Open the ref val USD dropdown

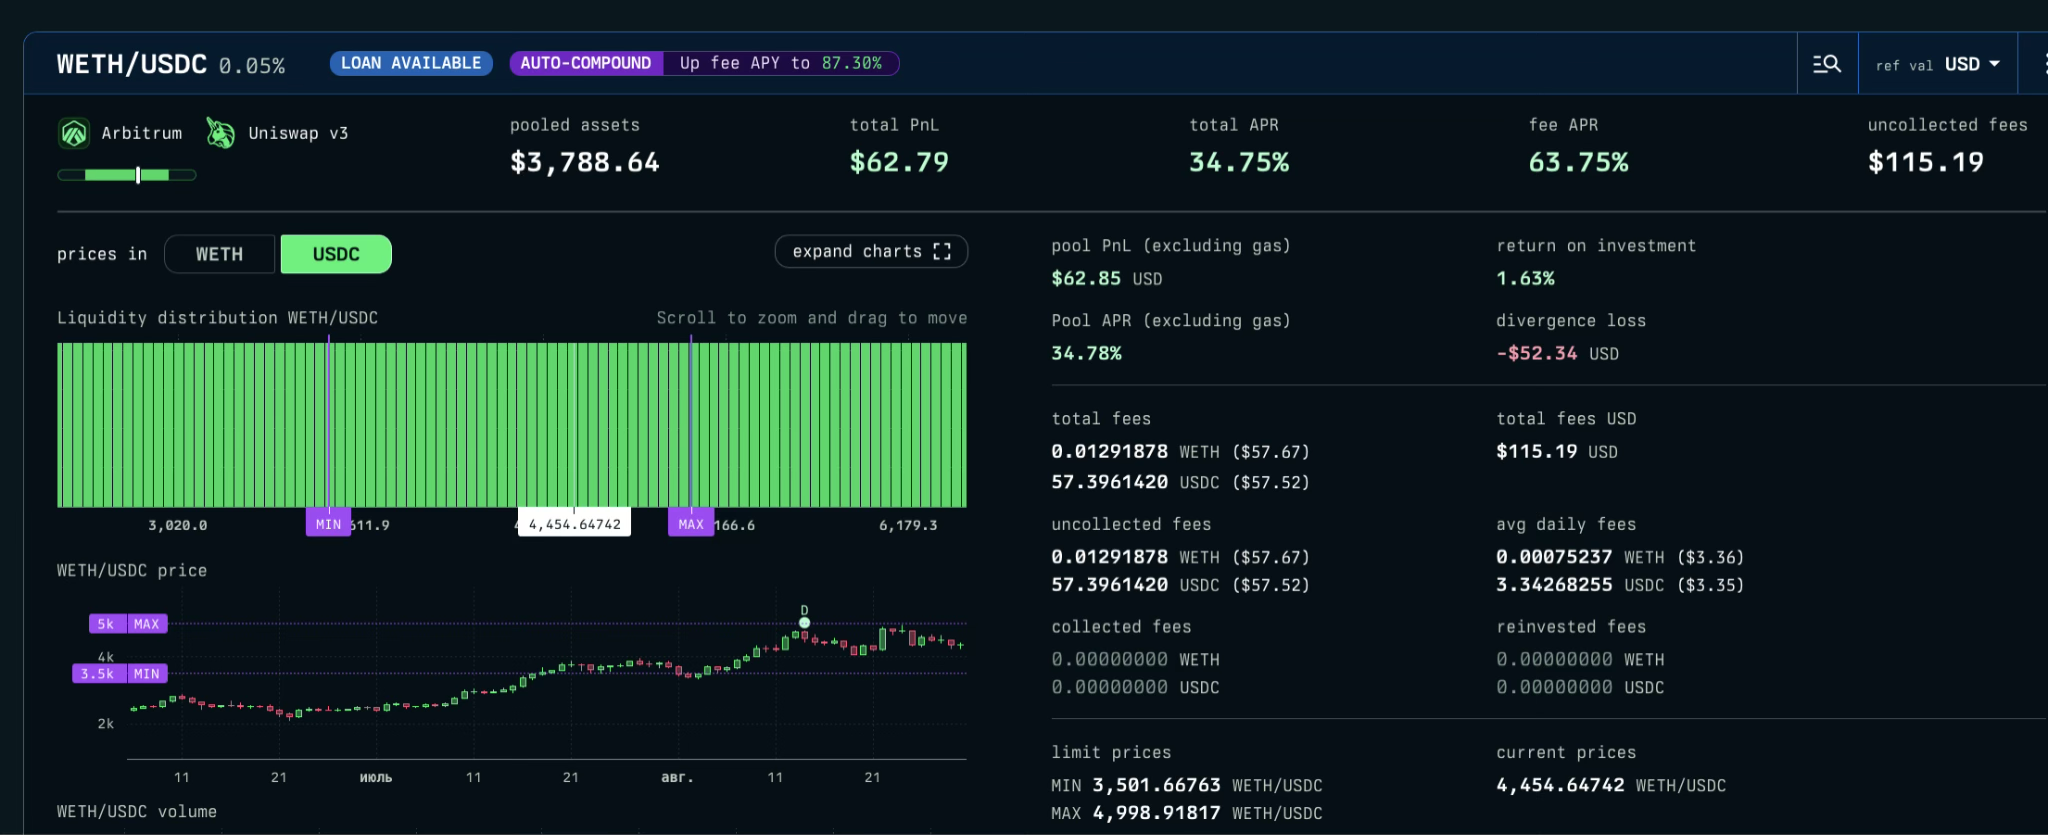(x=1936, y=64)
